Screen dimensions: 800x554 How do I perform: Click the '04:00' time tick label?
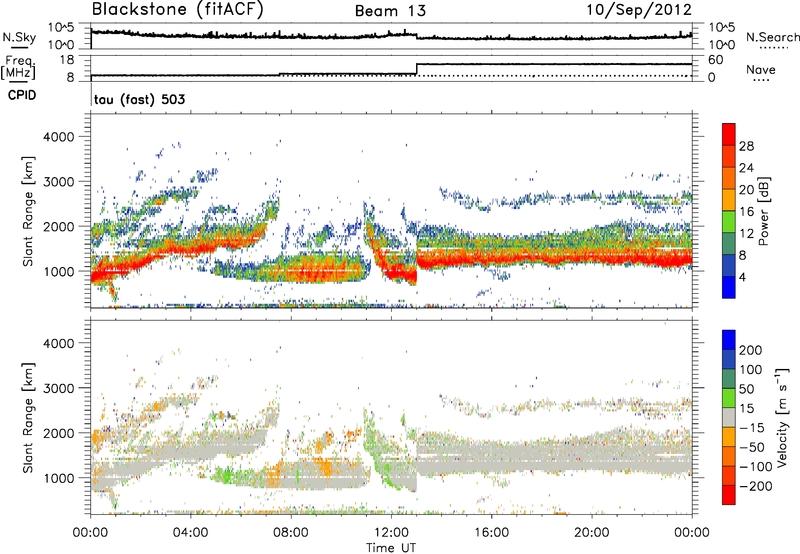coord(191,533)
